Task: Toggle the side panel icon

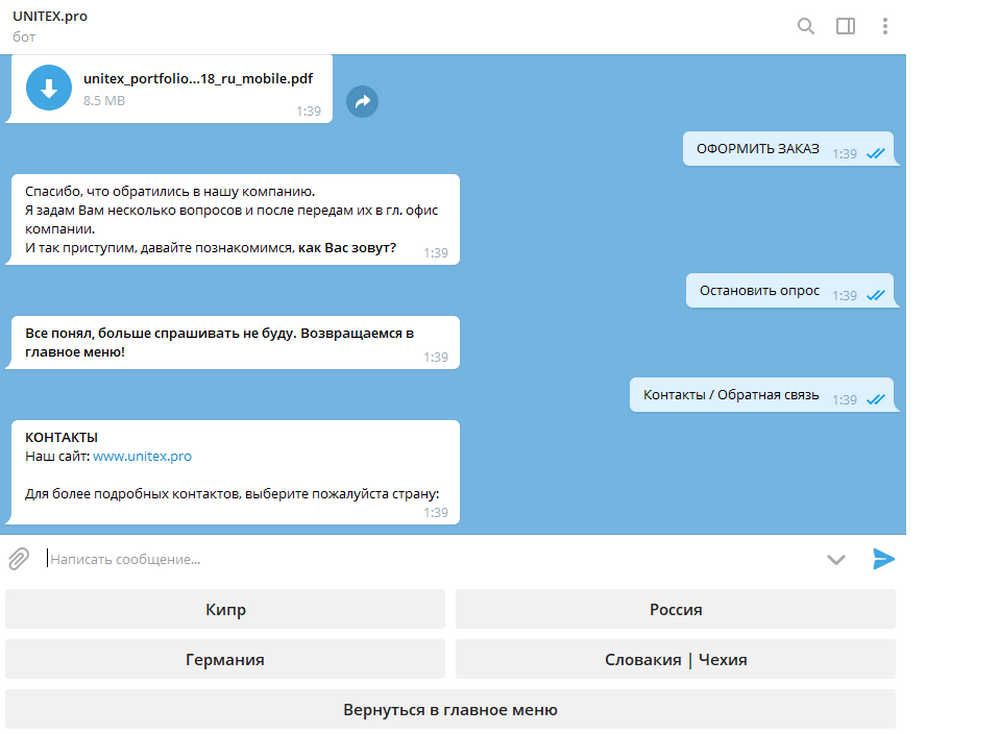Action: coord(845,26)
